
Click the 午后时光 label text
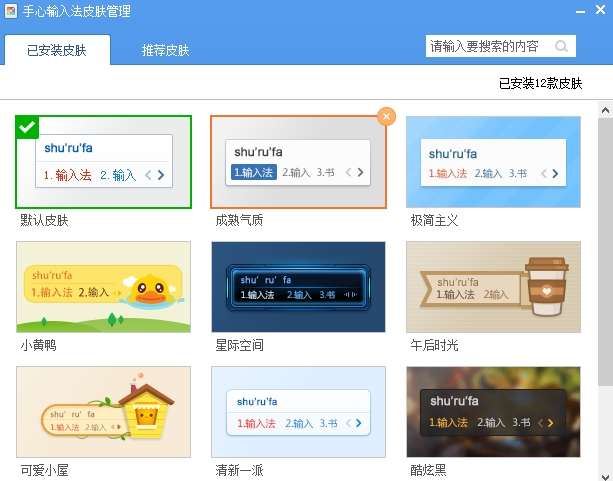click(x=434, y=345)
